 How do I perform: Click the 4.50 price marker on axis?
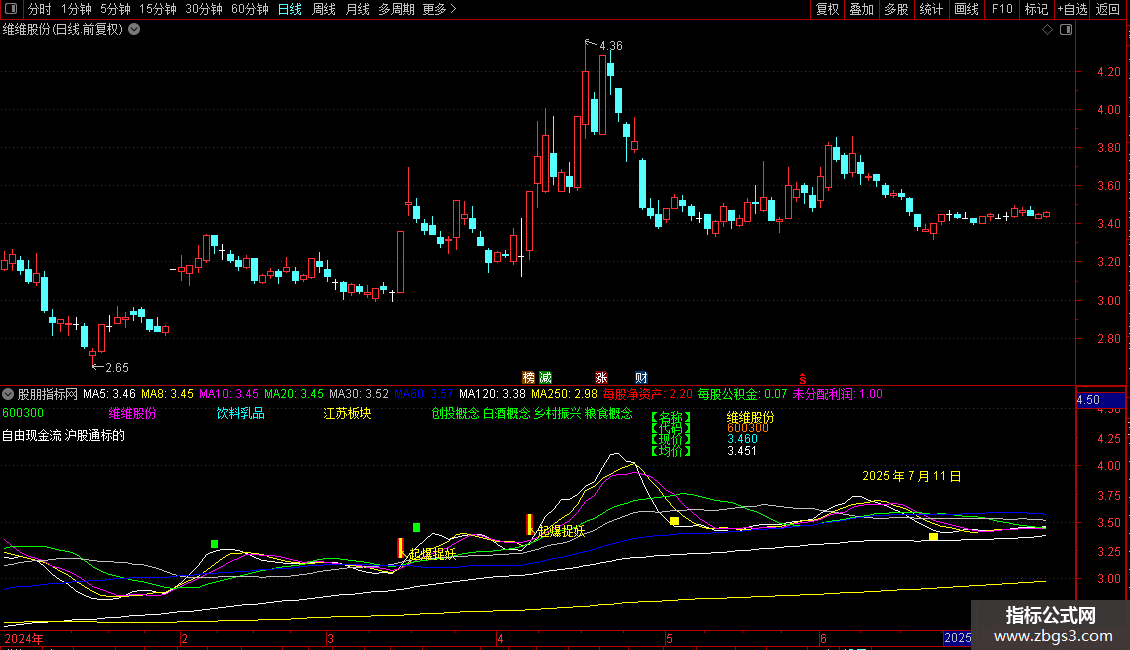[x=1088, y=401]
